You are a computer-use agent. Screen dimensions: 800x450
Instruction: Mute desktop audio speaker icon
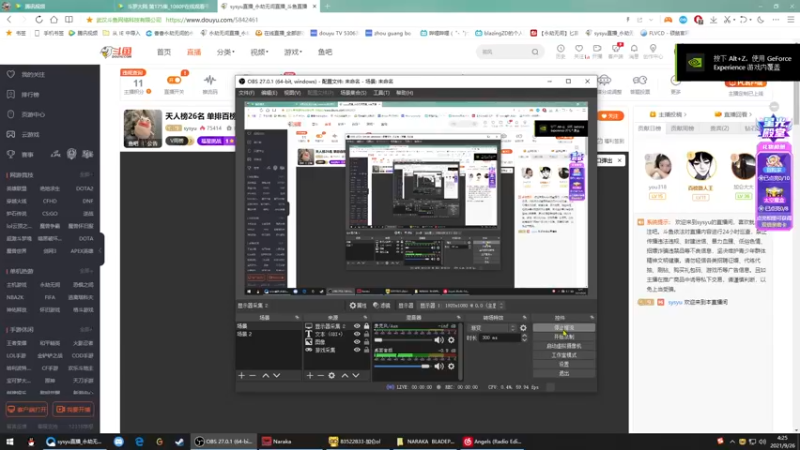[x=439, y=366]
